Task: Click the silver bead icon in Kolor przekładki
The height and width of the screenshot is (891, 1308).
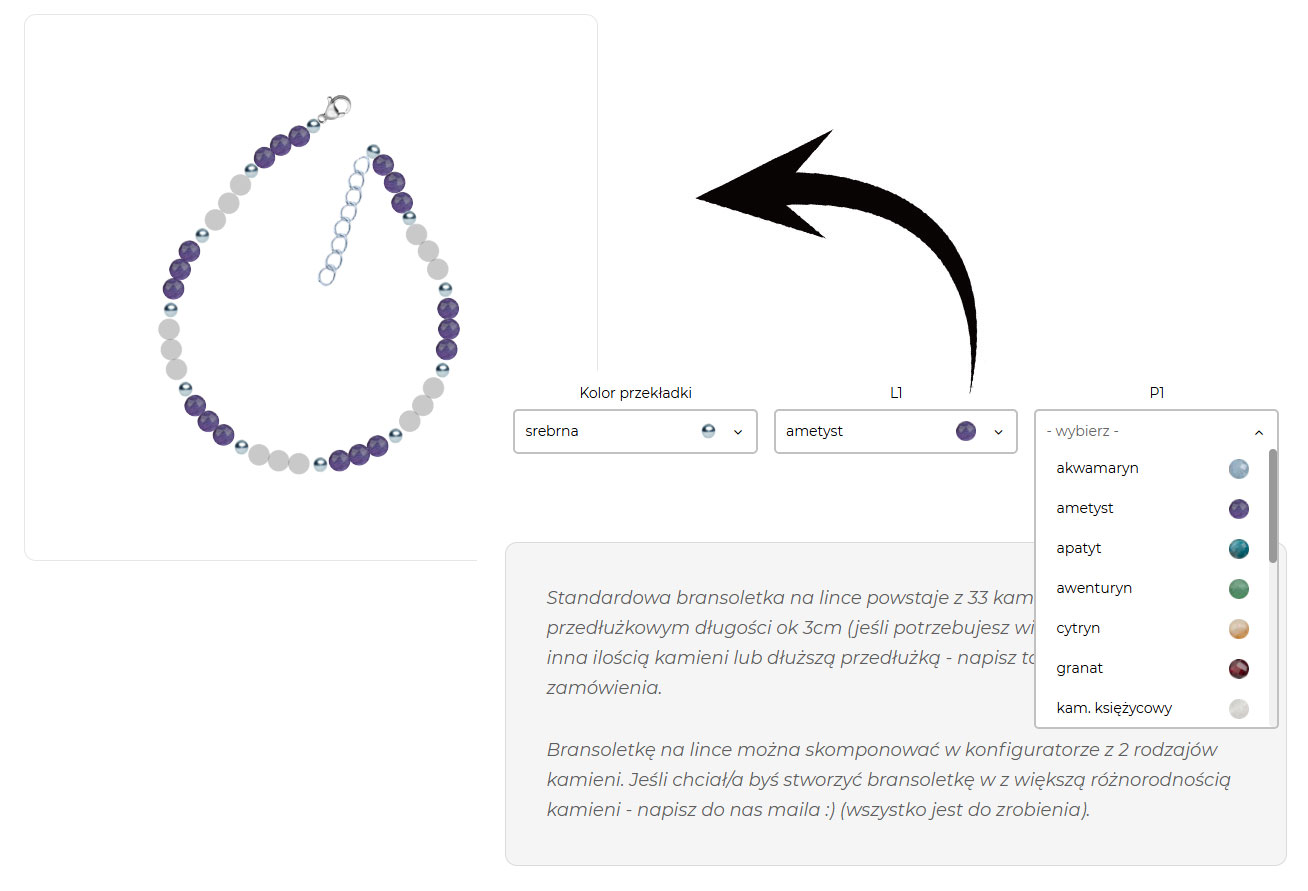Action: (x=708, y=431)
